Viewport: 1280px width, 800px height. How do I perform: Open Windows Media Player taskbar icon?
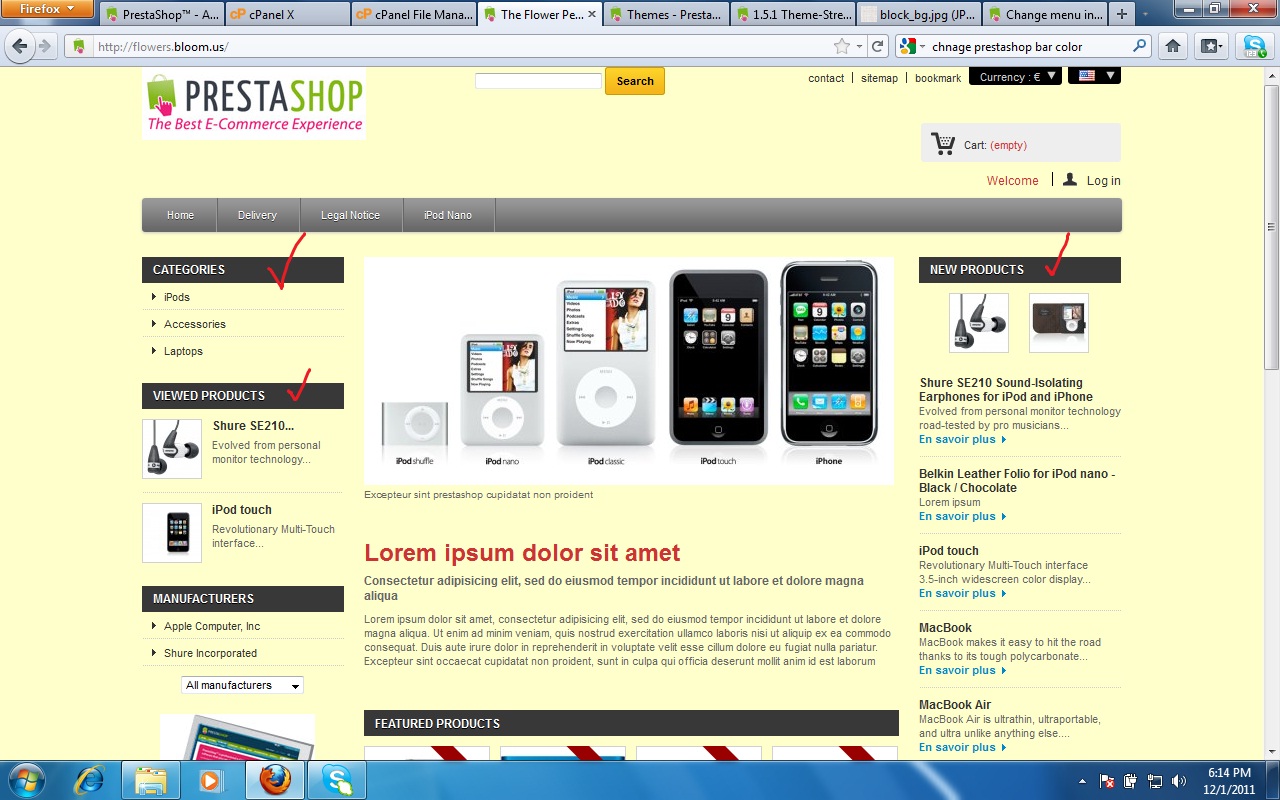[212, 779]
